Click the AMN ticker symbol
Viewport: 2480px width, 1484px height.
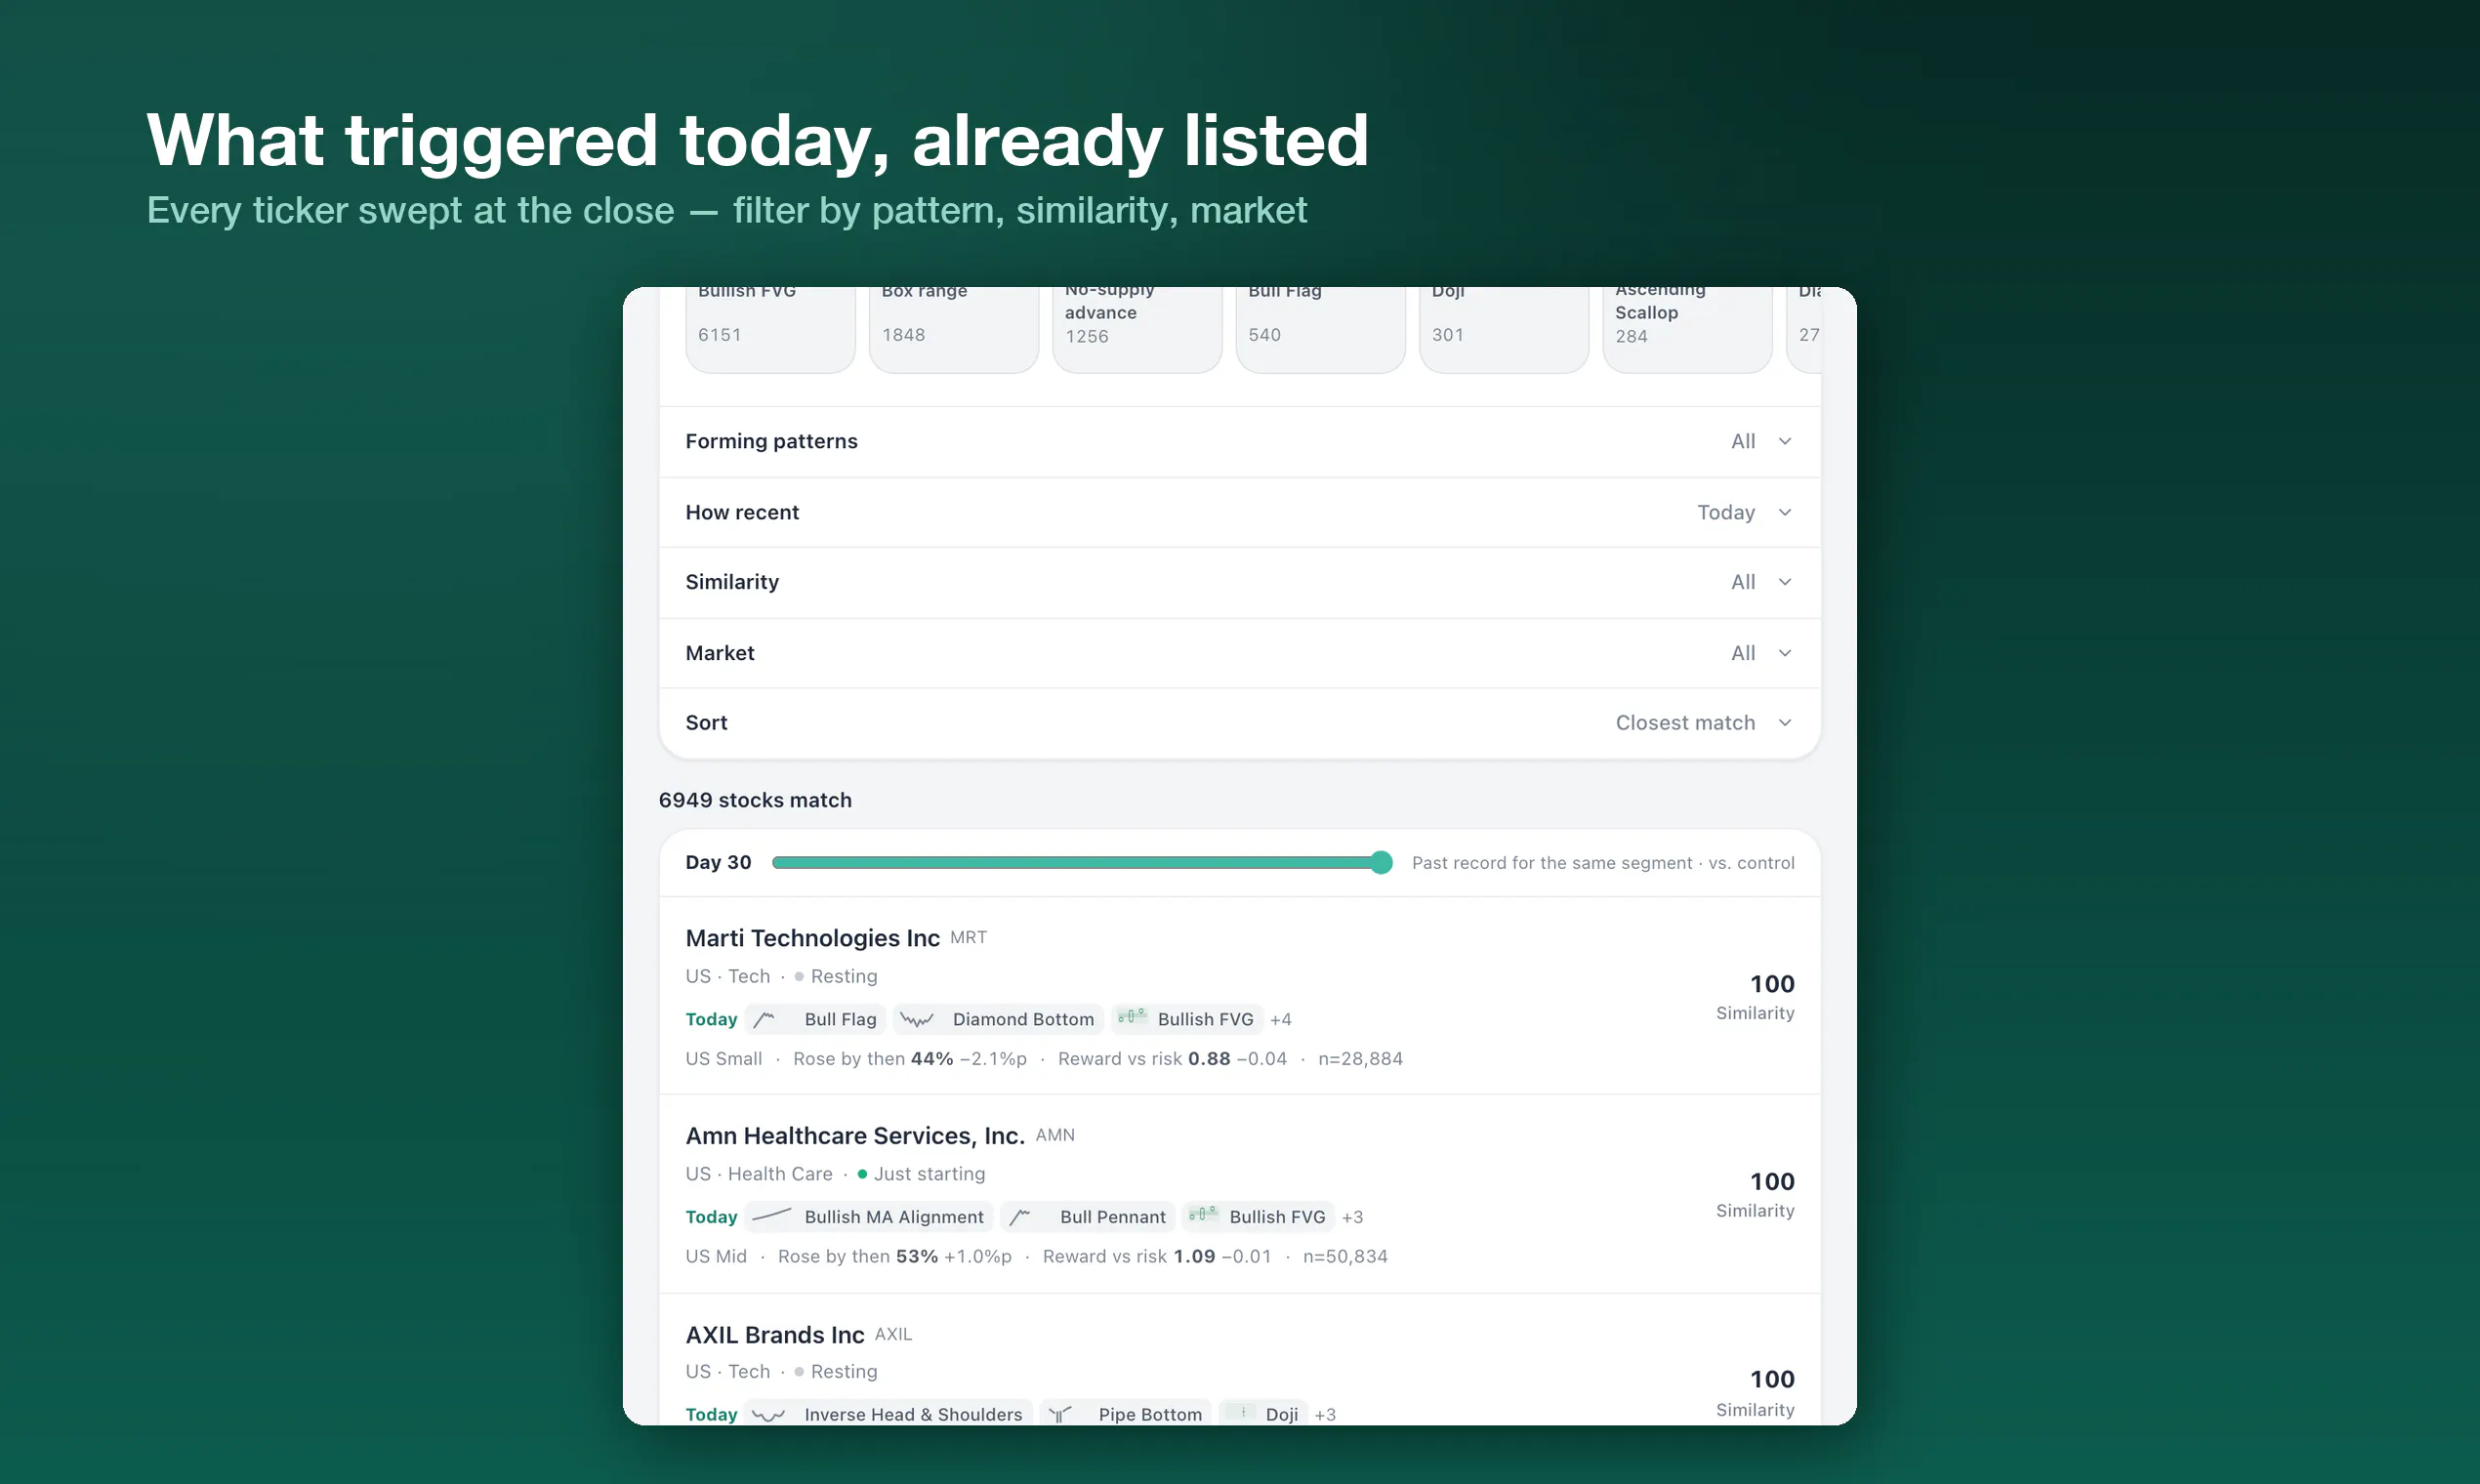pyautogui.click(x=1055, y=1135)
